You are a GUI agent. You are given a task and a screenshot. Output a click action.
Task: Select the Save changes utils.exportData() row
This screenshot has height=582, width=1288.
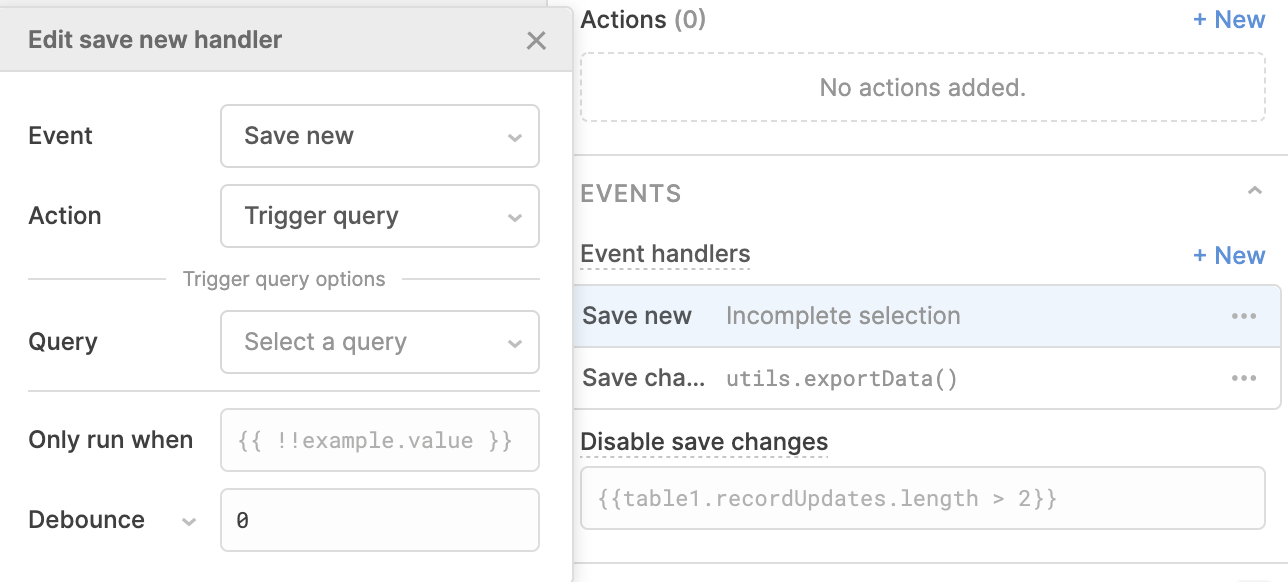point(927,378)
